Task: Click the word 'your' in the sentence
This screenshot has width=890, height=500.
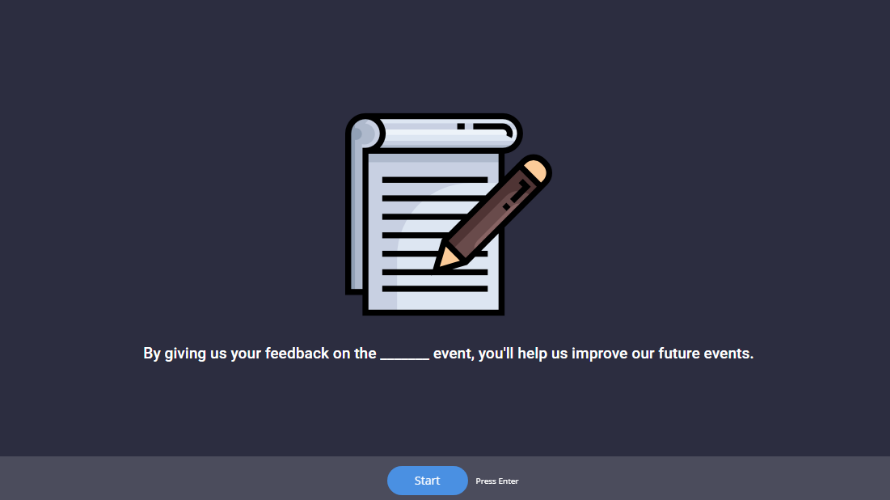Action: 246,354
